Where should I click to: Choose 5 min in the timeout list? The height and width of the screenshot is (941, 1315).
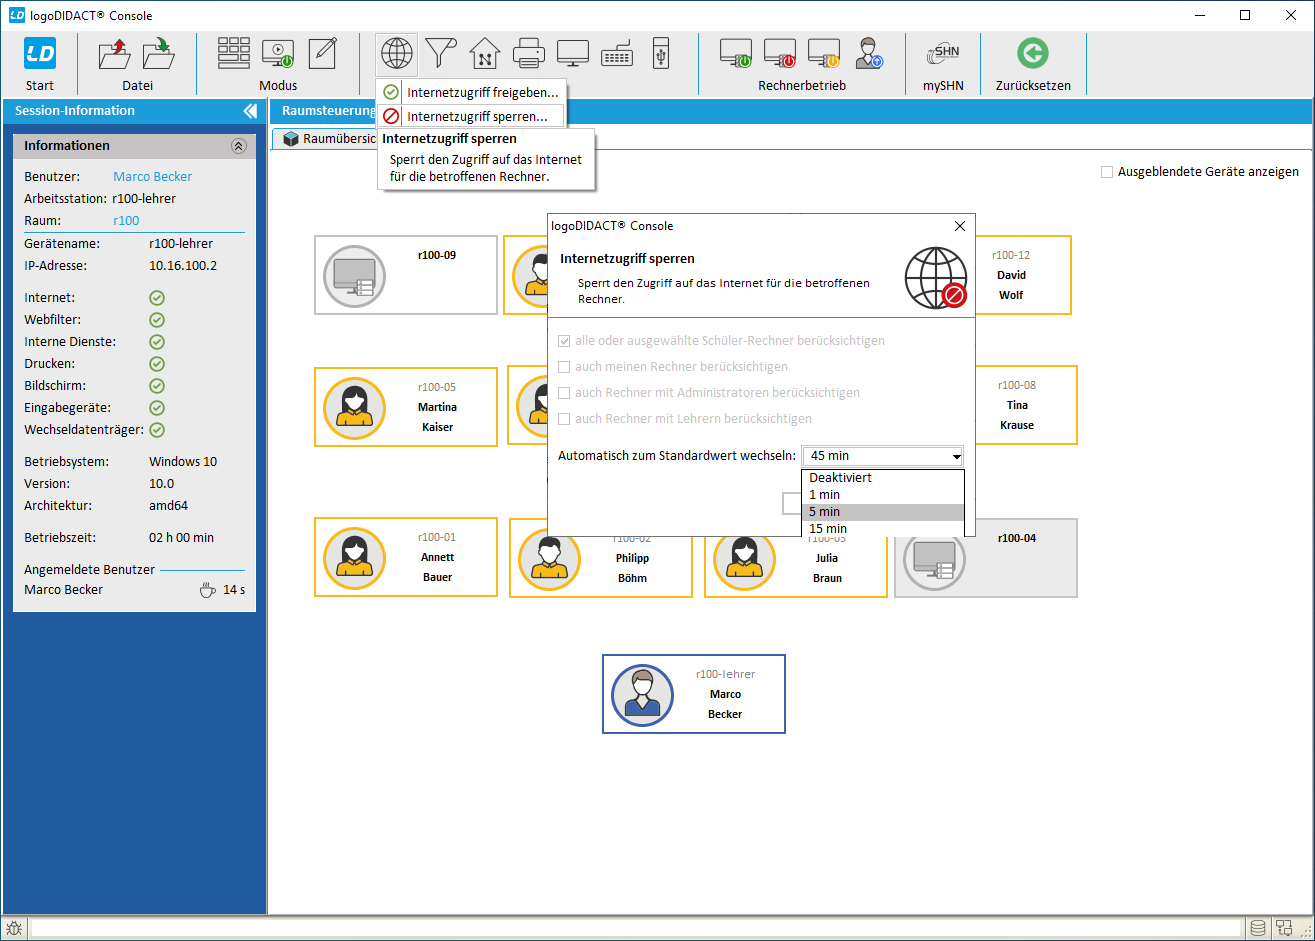[883, 512]
